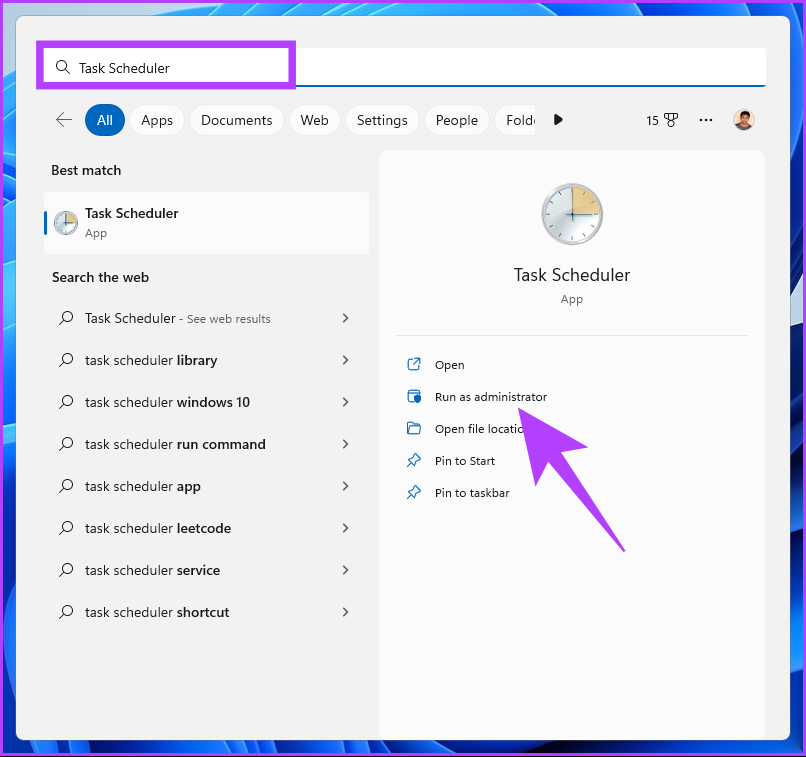Switch to the Apps filter tab
Screen dimensions: 806x757
(x=157, y=120)
